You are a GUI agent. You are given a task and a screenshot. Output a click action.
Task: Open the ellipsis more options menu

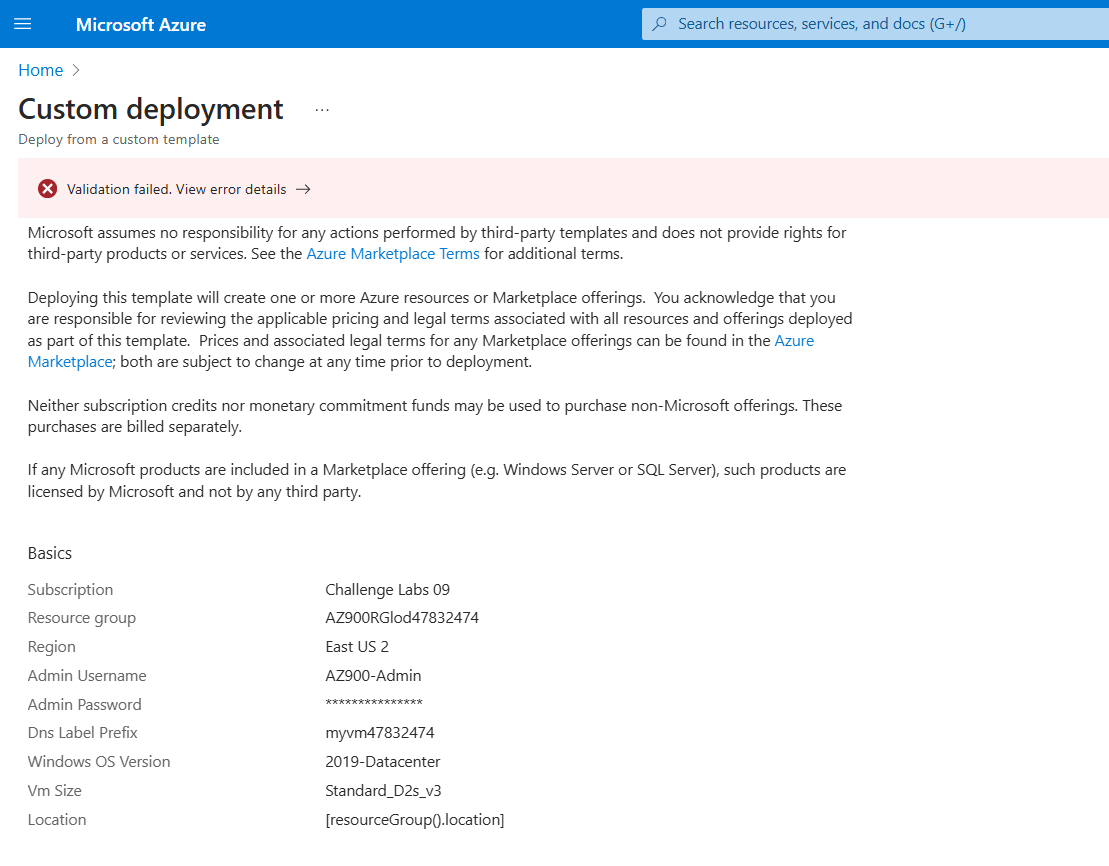tap(322, 110)
